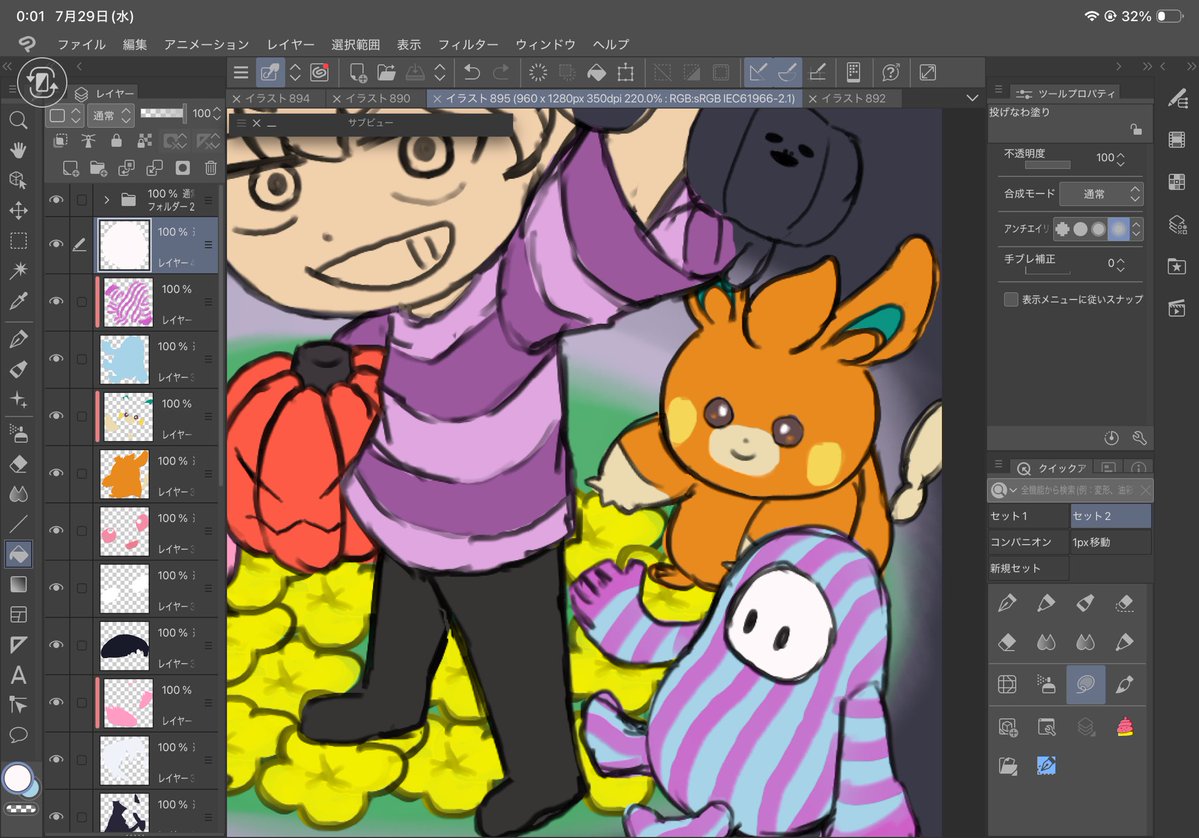Select the Fill bucket tool
1199x838 pixels.
[x=18, y=554]
